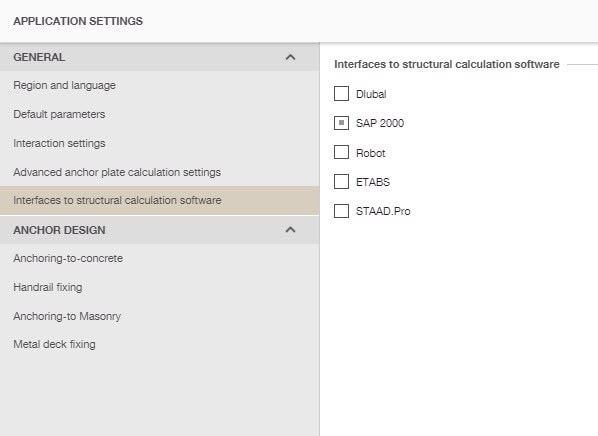Collapse the GENERAL section chevron
Viewport: 598px width, 436px height.
click(290, 57)
